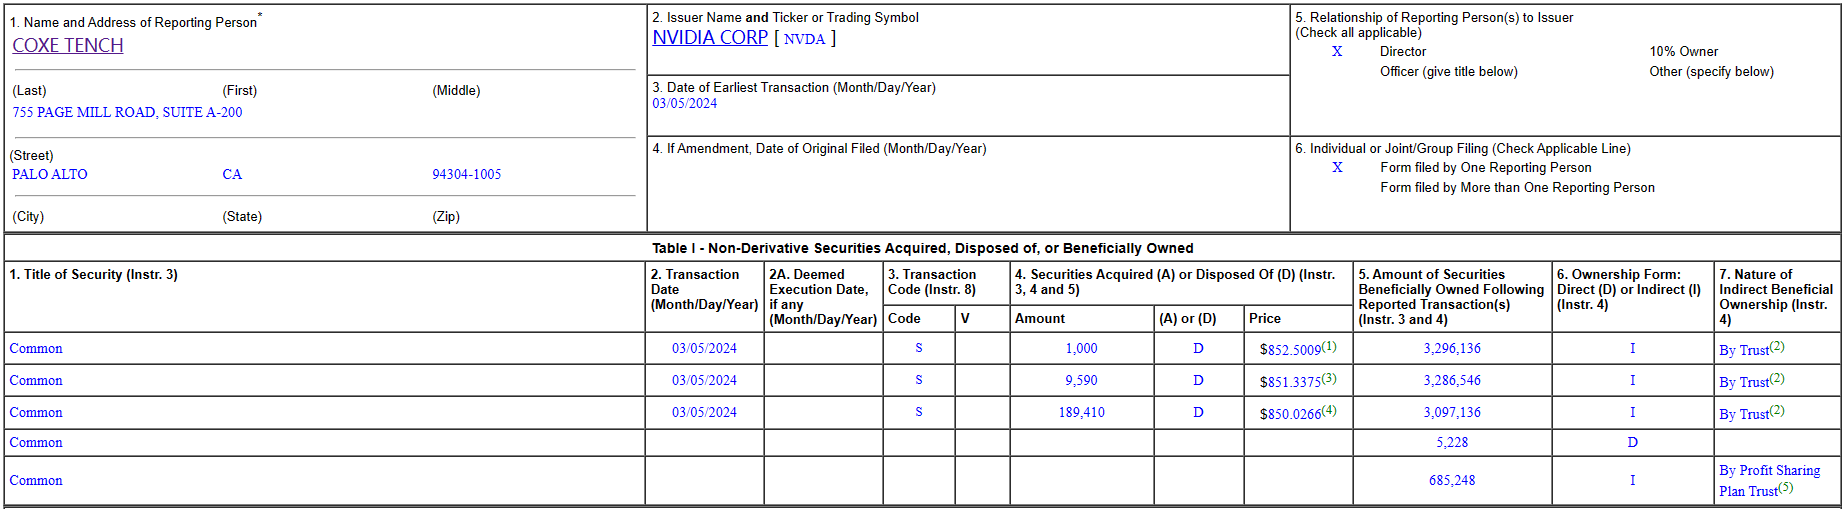Click the 94304-1005 zip code

(x=467, y=174)
